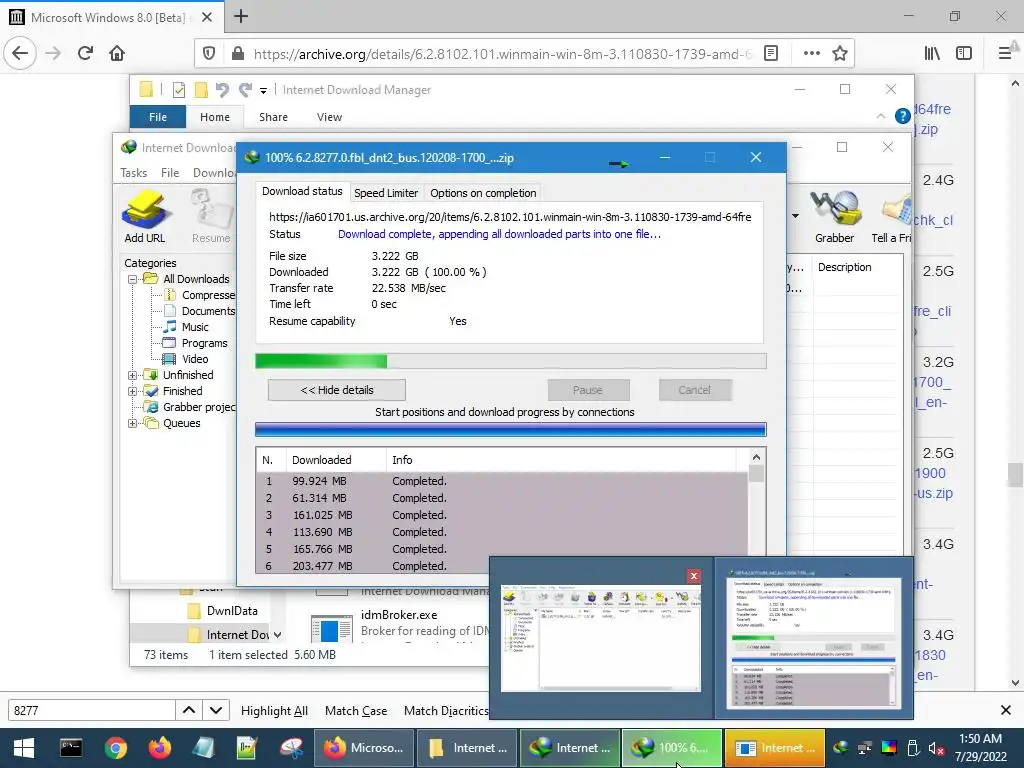This screenshot has height=768, width=1024.
Task: Reload the archive.org page
Action: tap(86, 53)
